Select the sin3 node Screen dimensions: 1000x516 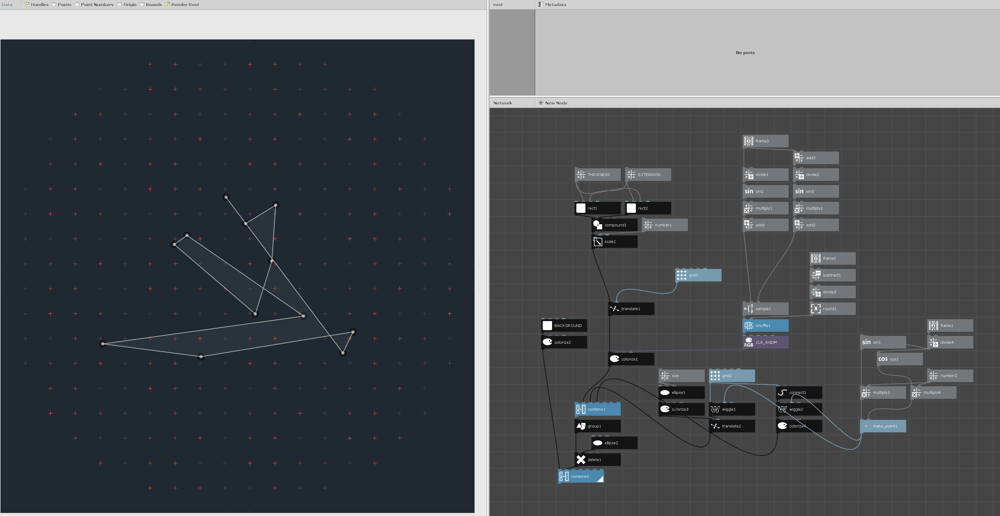coord(816,191)
